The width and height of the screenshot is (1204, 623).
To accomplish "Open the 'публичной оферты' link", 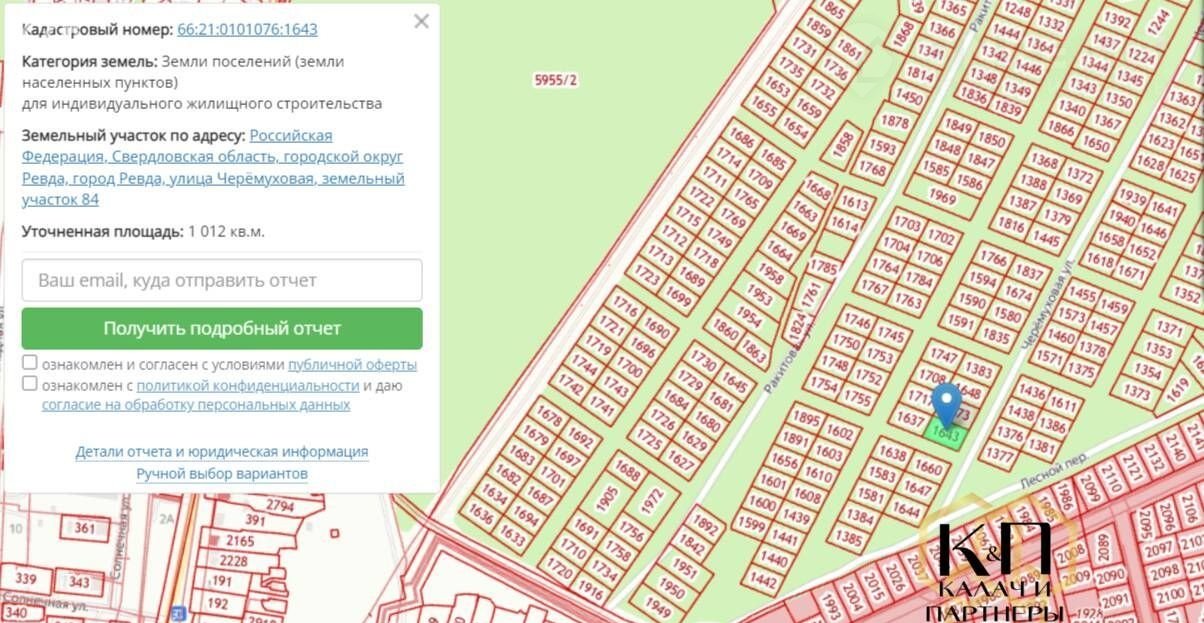I will point(352,365).
